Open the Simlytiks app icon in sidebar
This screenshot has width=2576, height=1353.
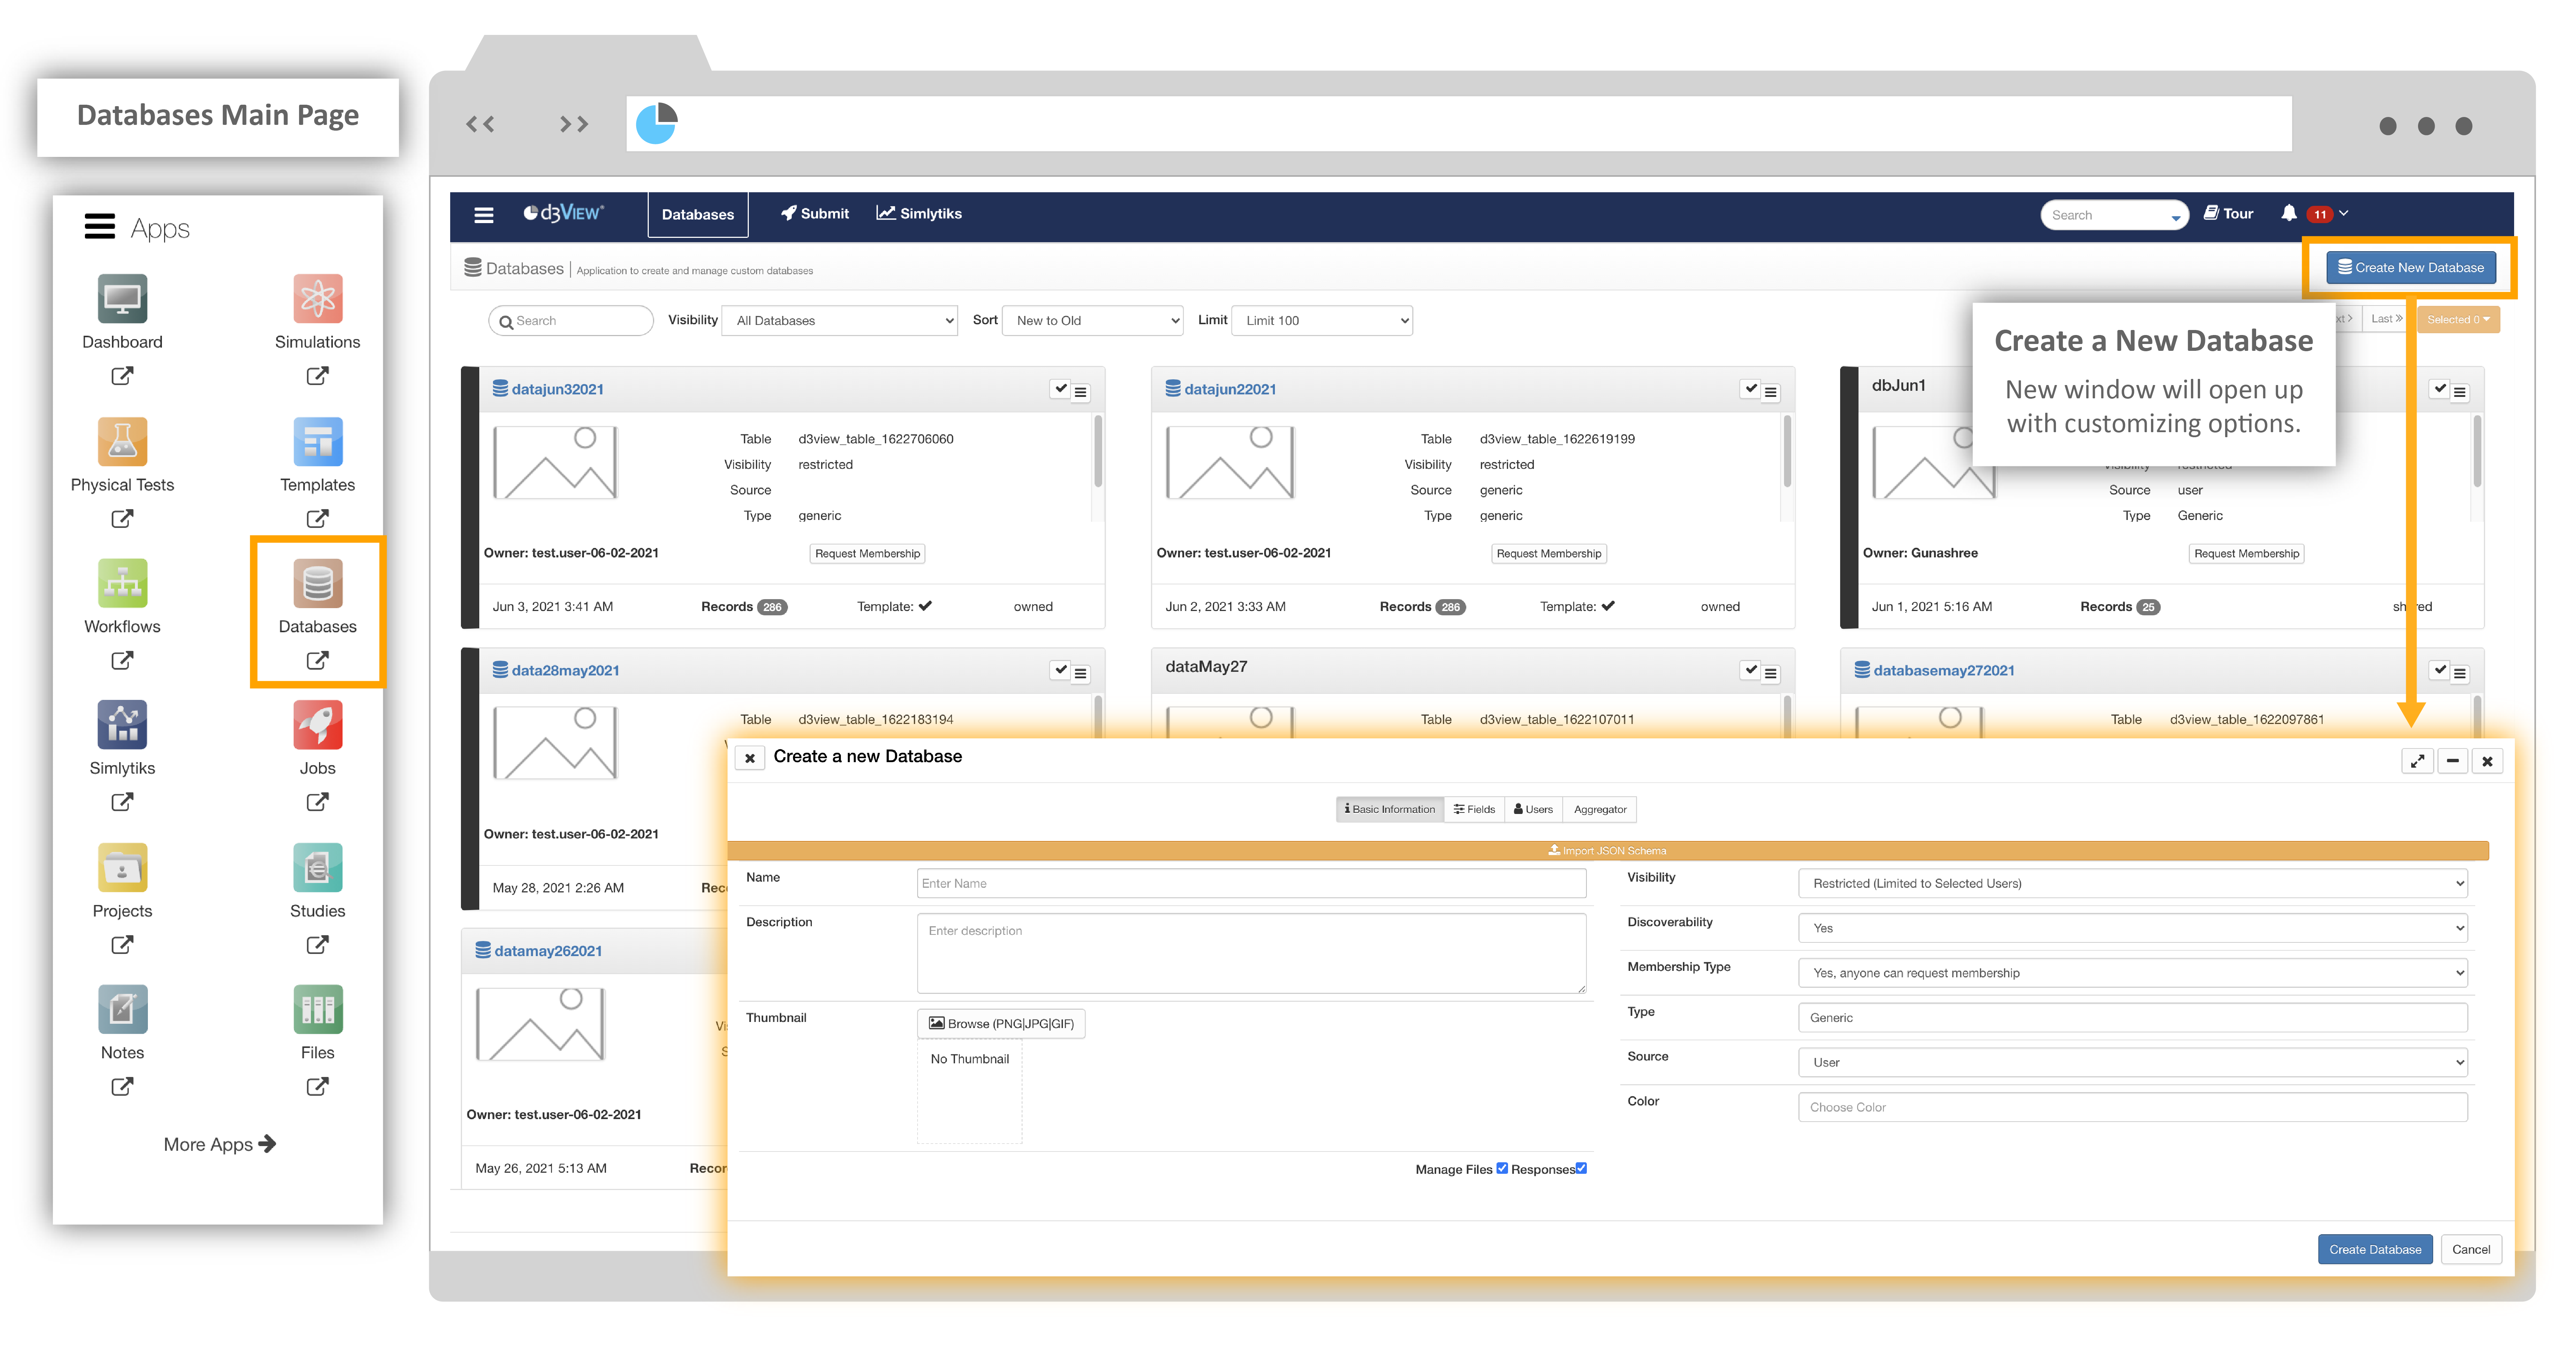point(122,725)
